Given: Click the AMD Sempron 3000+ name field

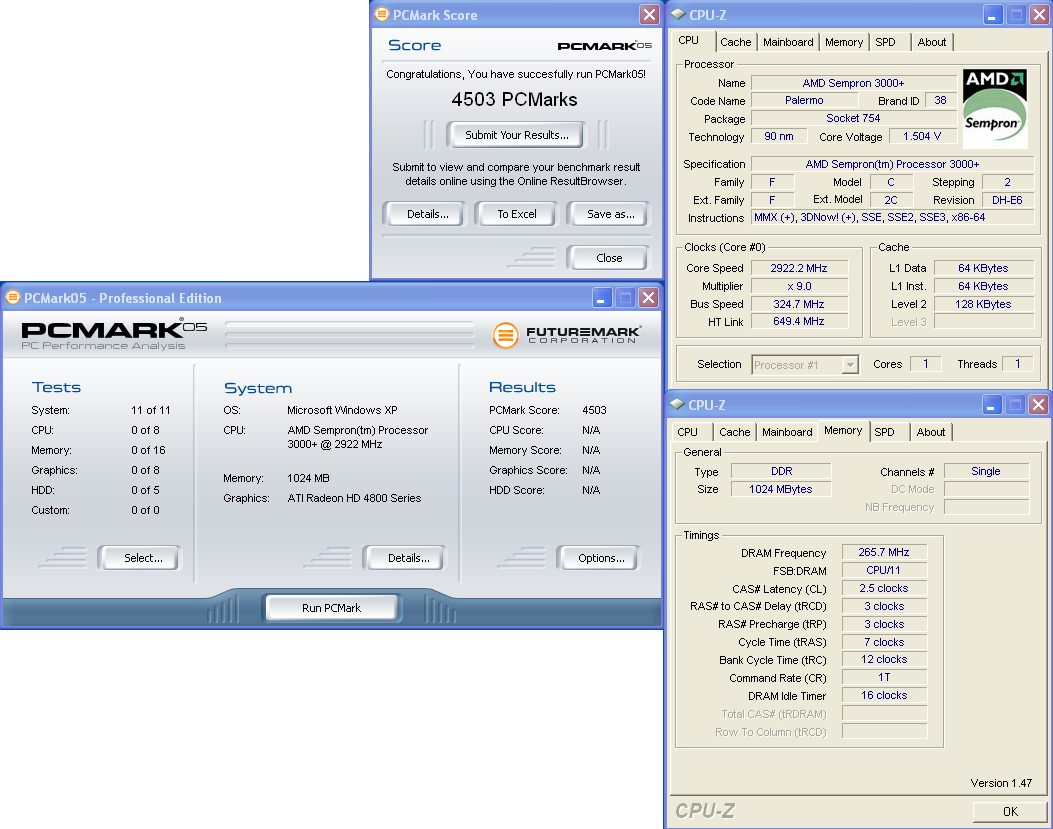Looking at the screenshot, I should [853, 83].
